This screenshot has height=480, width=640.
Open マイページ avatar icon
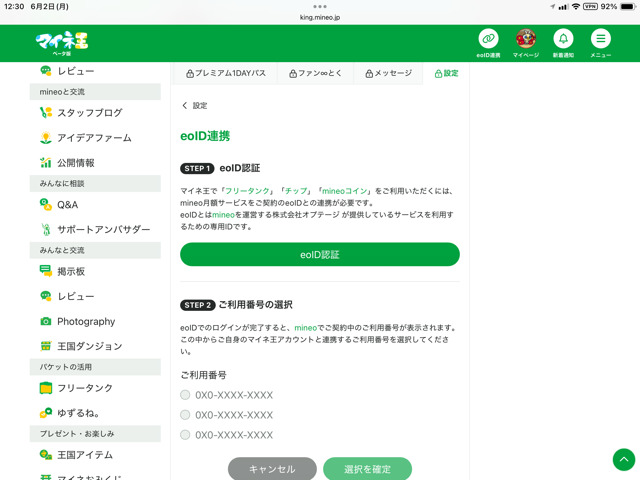[526, 39]
